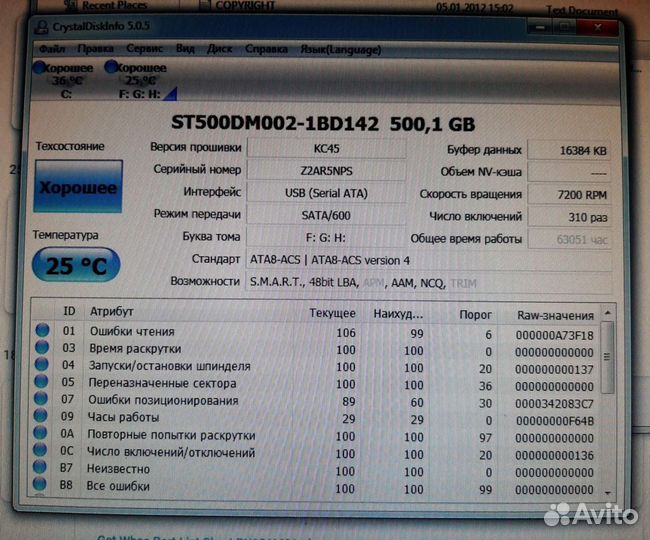Select the Ошибки позиционирования attribute text
This screenshot has height=540, width=650.
pos(163,400)
